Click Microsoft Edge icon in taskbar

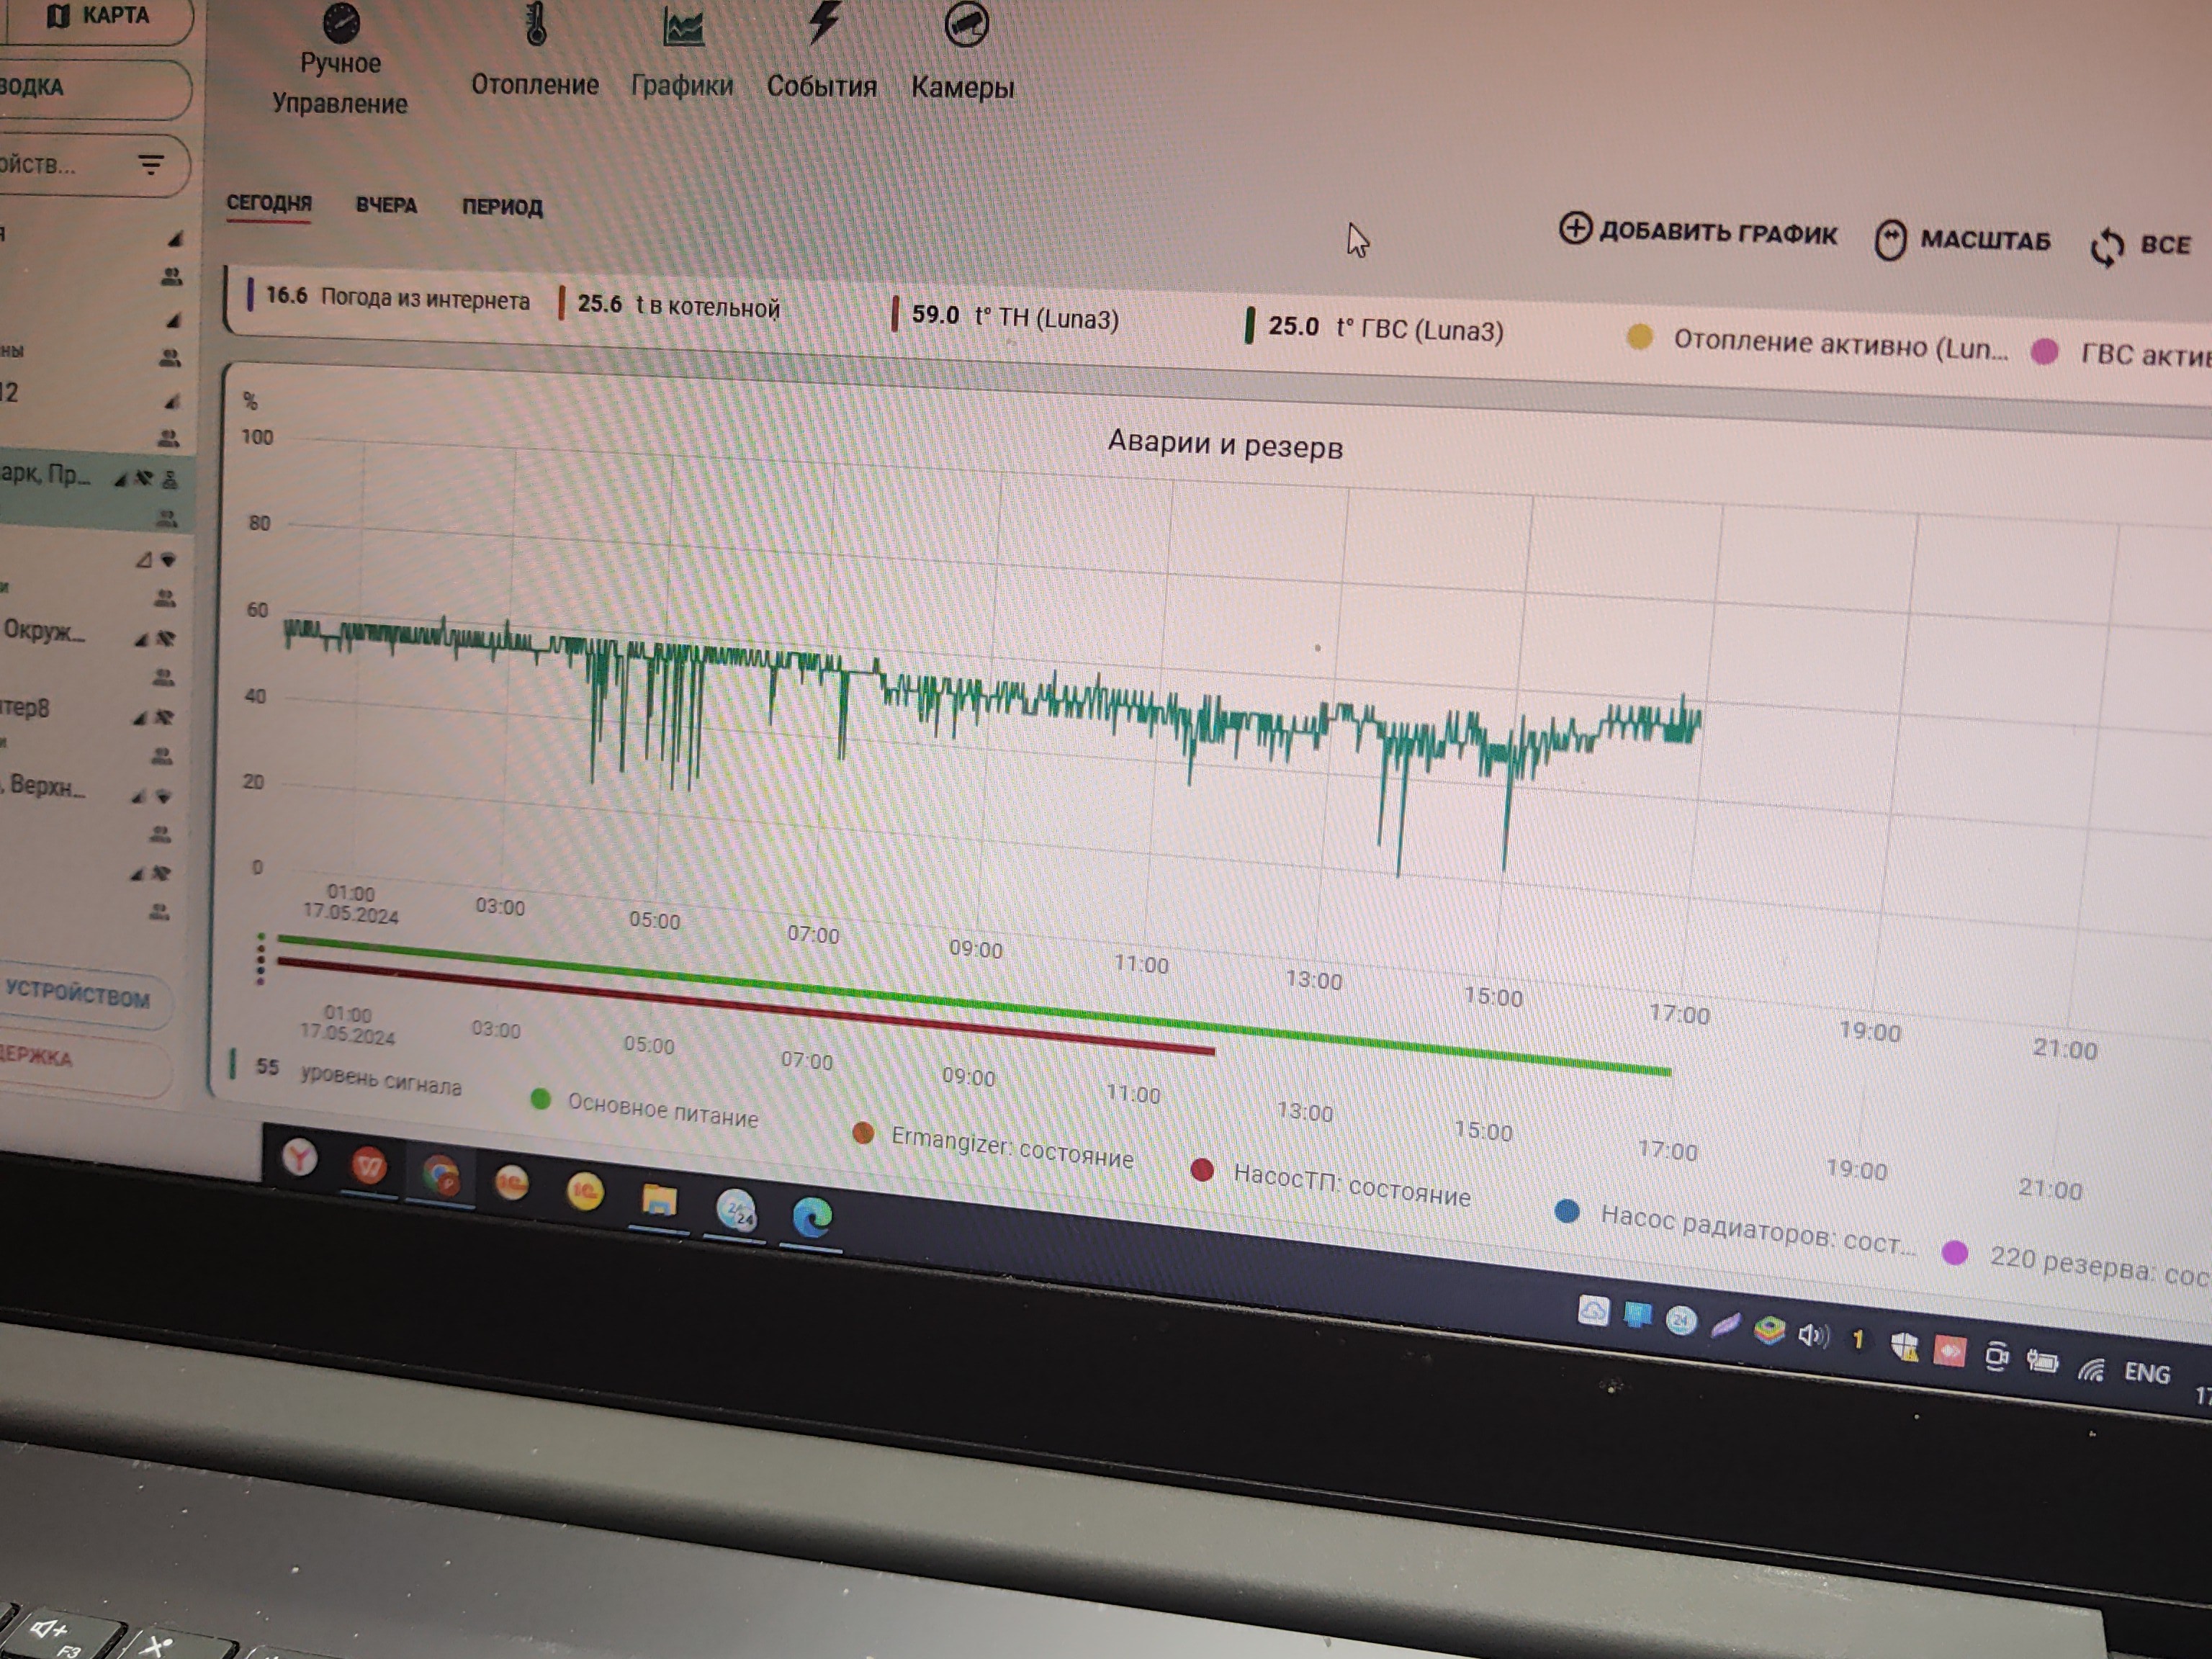click(x=812, y=1217)
